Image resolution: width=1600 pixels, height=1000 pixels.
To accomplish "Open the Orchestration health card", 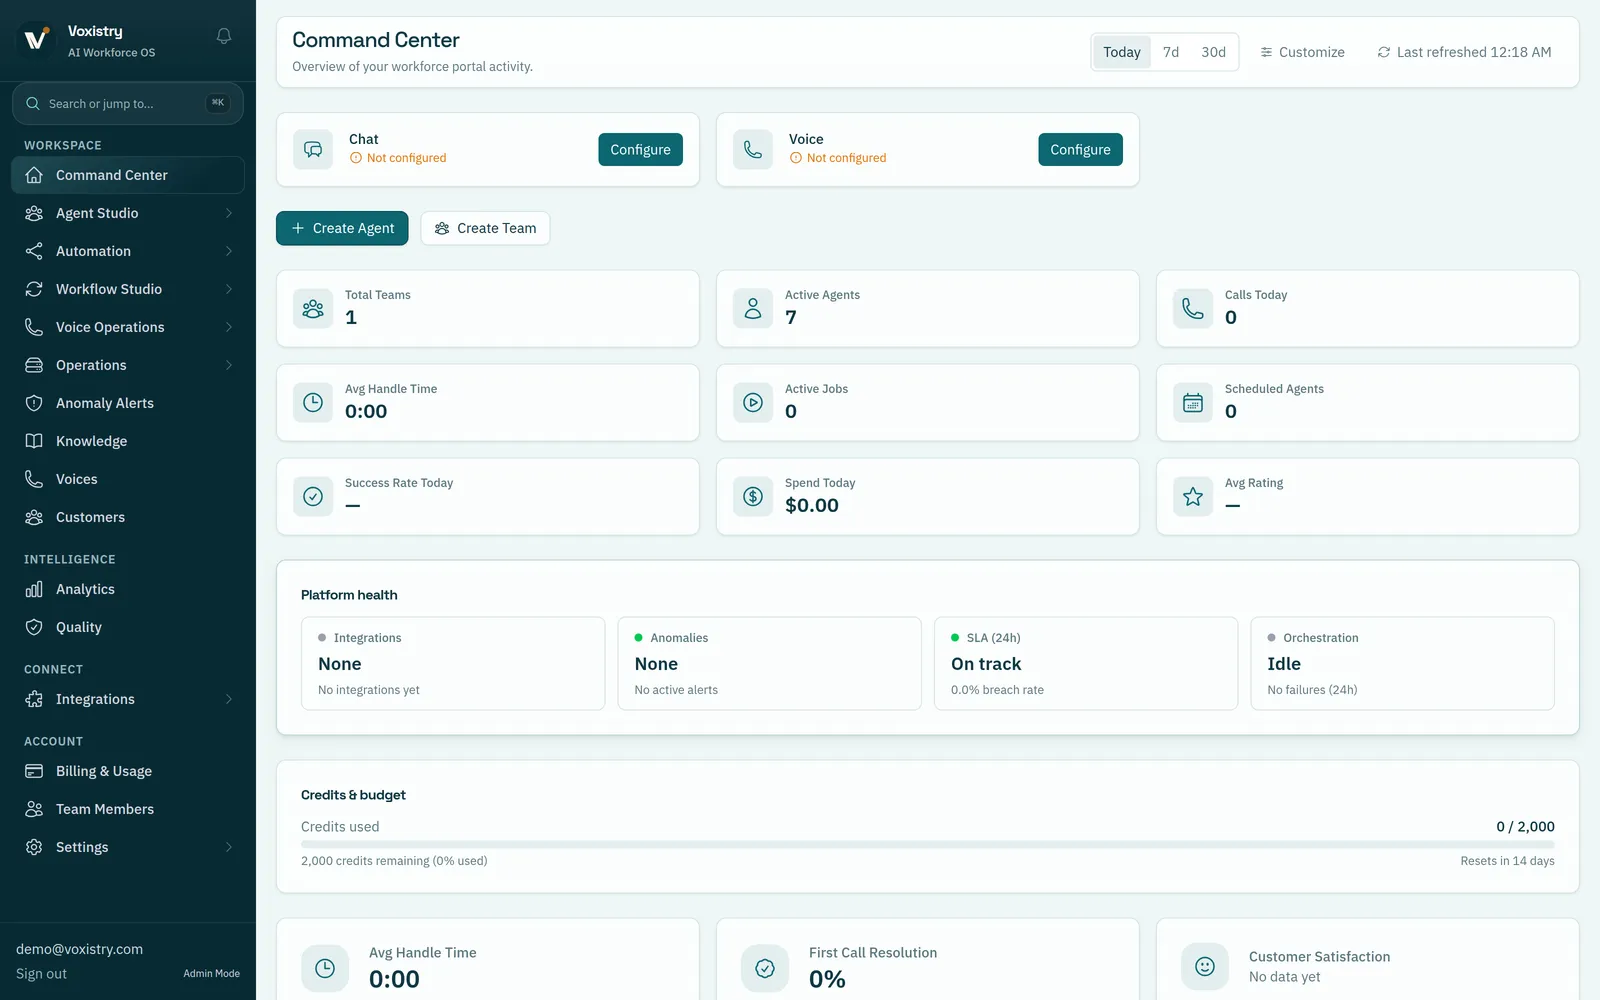I will point(1402,664).
